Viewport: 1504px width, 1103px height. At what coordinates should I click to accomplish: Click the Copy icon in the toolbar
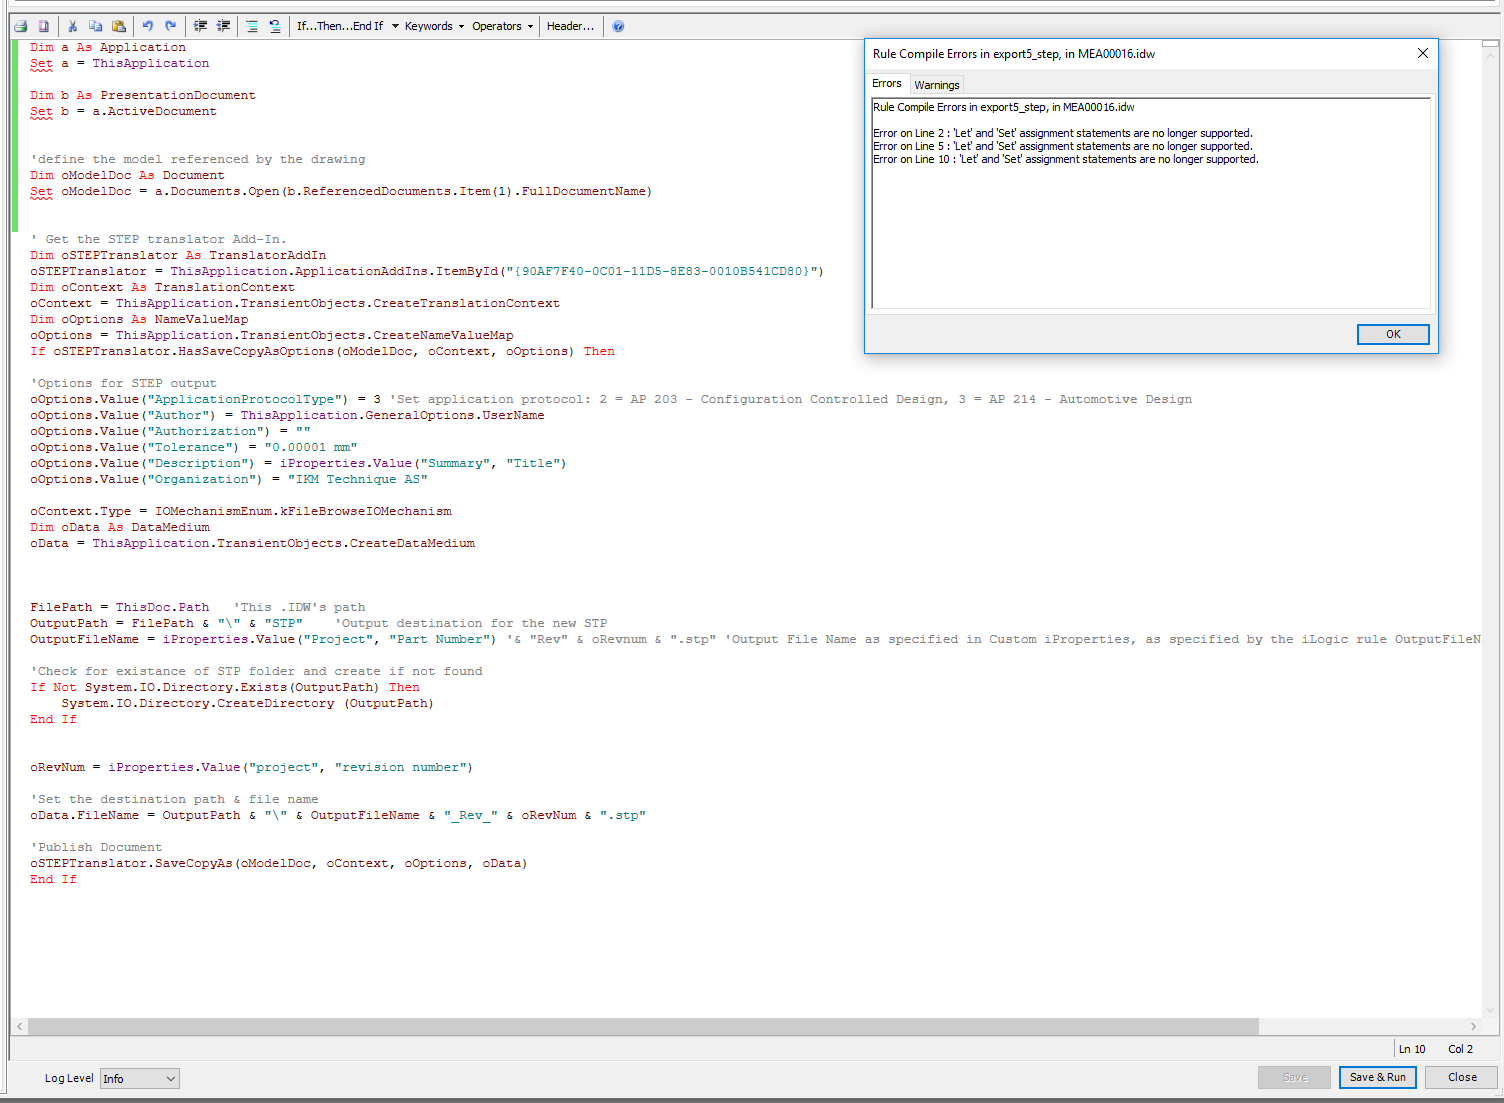95,26
